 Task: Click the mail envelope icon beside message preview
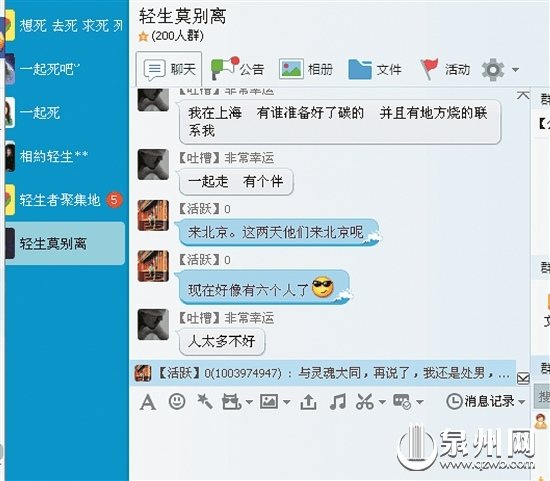pyautogui.click(x=523, y=379)
